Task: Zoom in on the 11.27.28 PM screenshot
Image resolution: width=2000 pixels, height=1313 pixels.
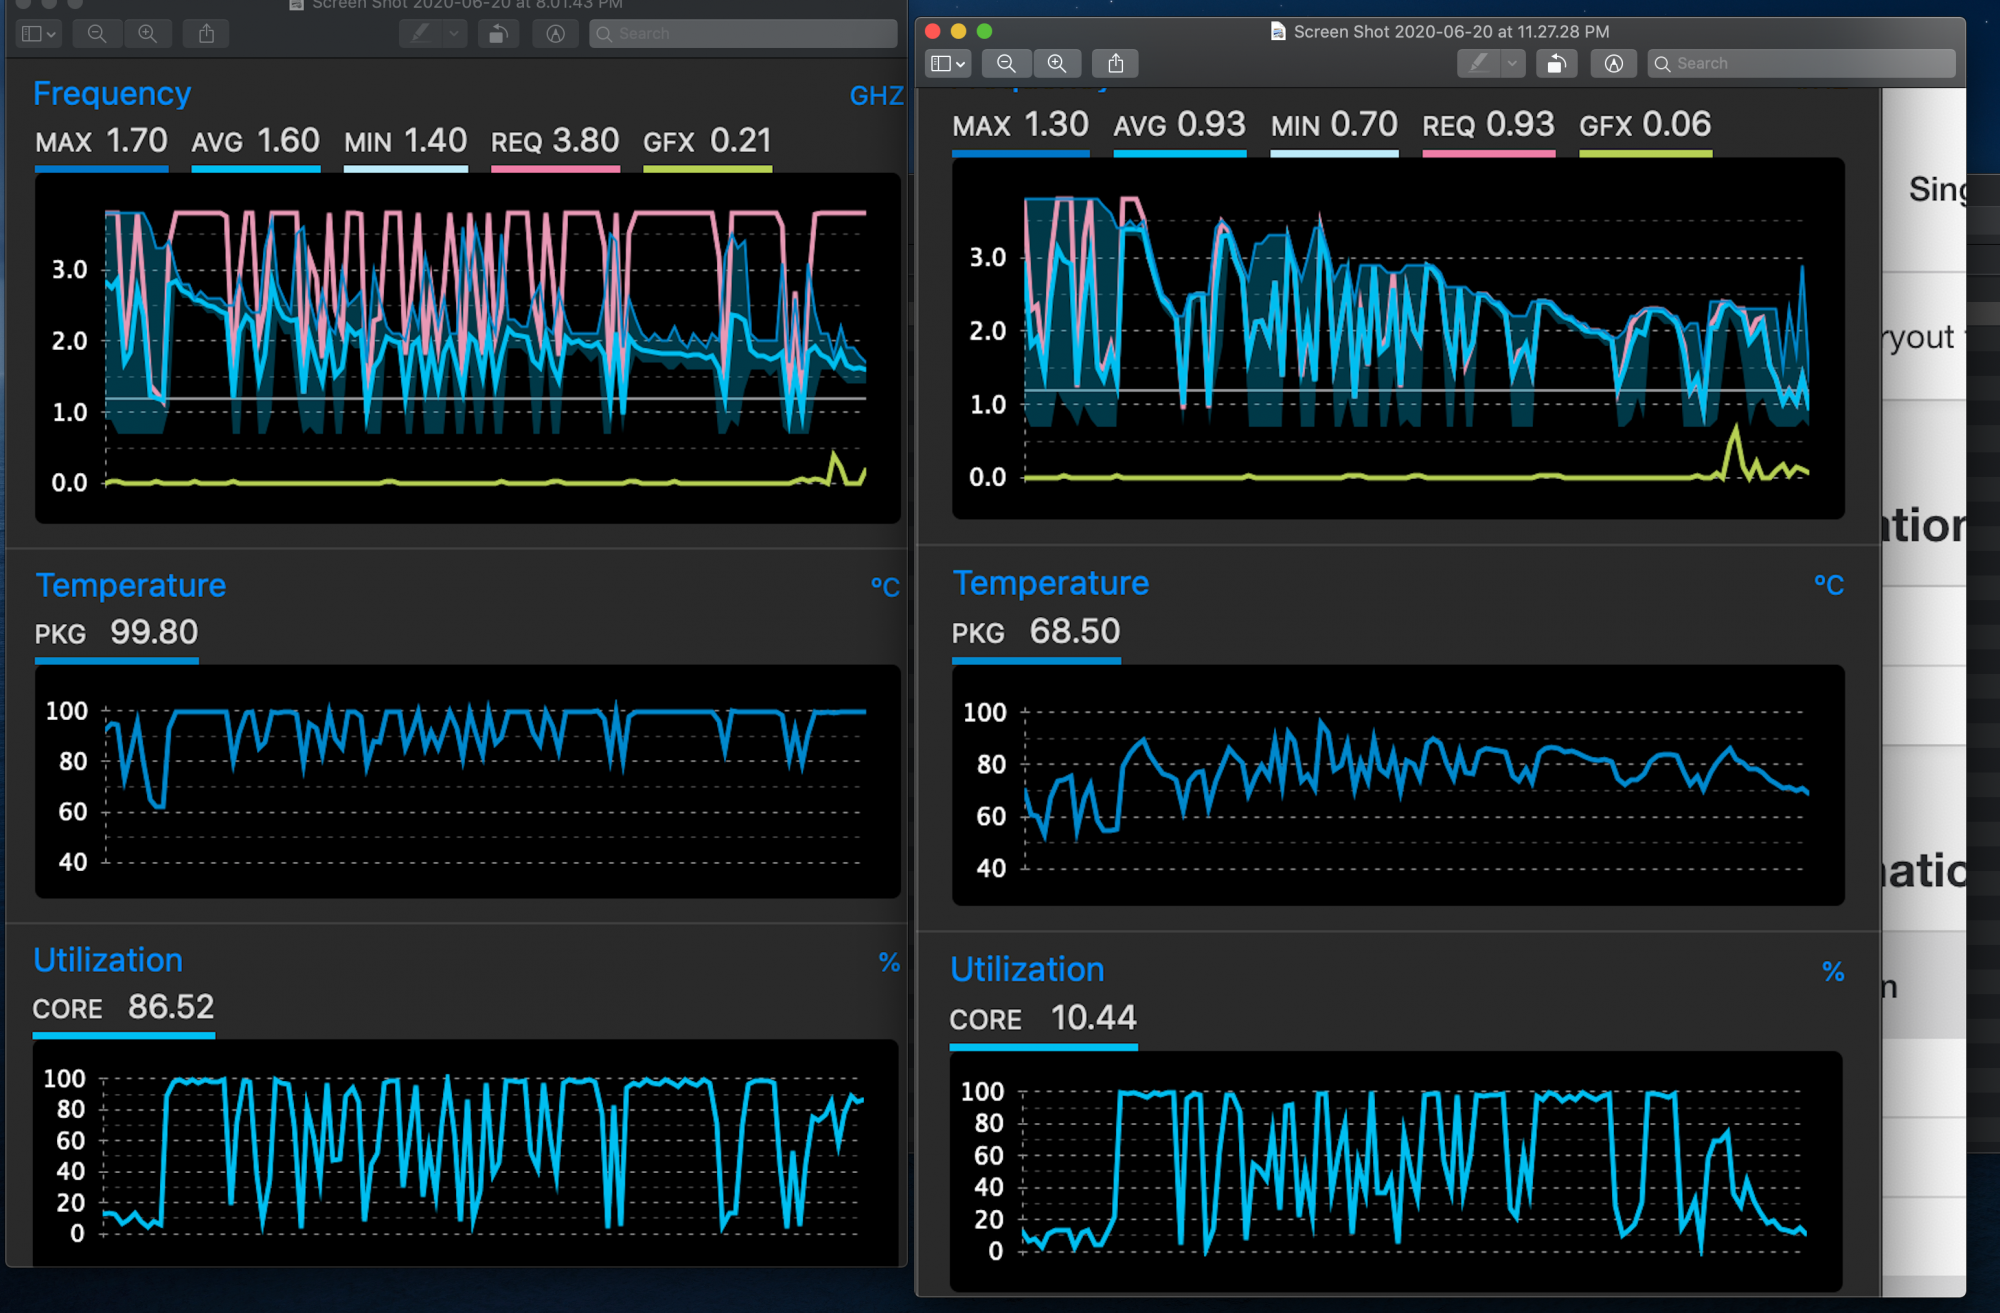Action: (1057, 63)
